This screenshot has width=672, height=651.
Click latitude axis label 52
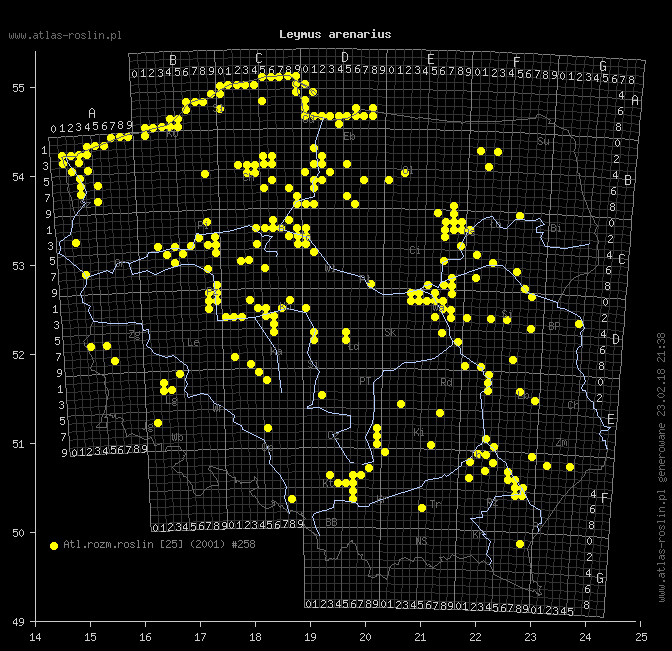18,355
